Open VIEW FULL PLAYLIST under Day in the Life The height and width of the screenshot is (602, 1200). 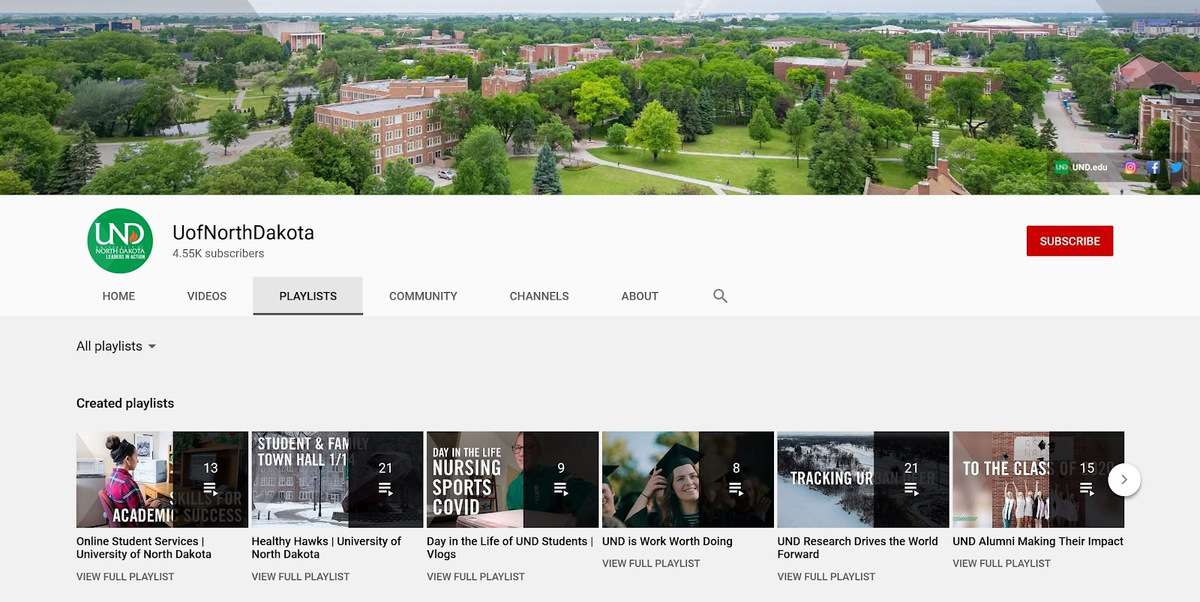pos(475,576)
